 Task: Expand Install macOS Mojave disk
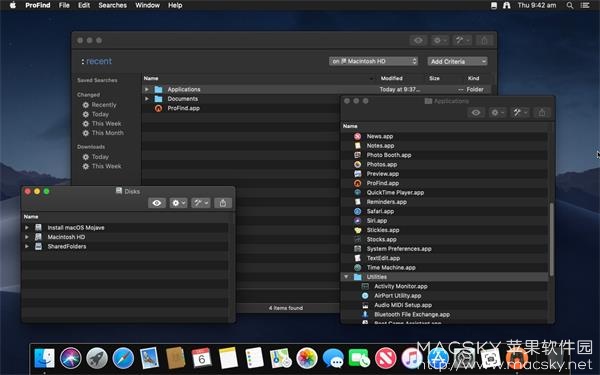tap(27, 228)
